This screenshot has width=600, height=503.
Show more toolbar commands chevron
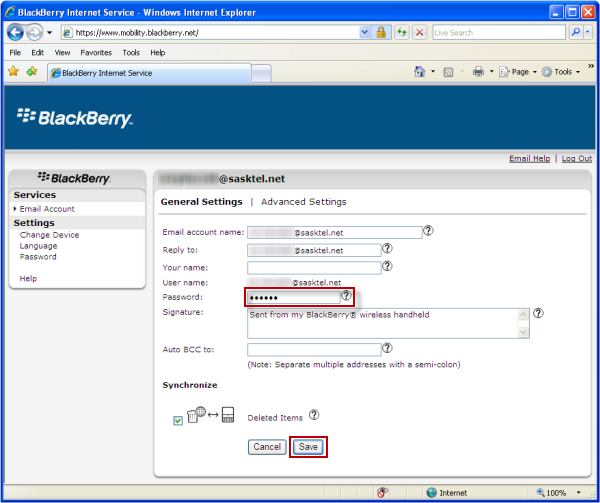coord(591,66)
